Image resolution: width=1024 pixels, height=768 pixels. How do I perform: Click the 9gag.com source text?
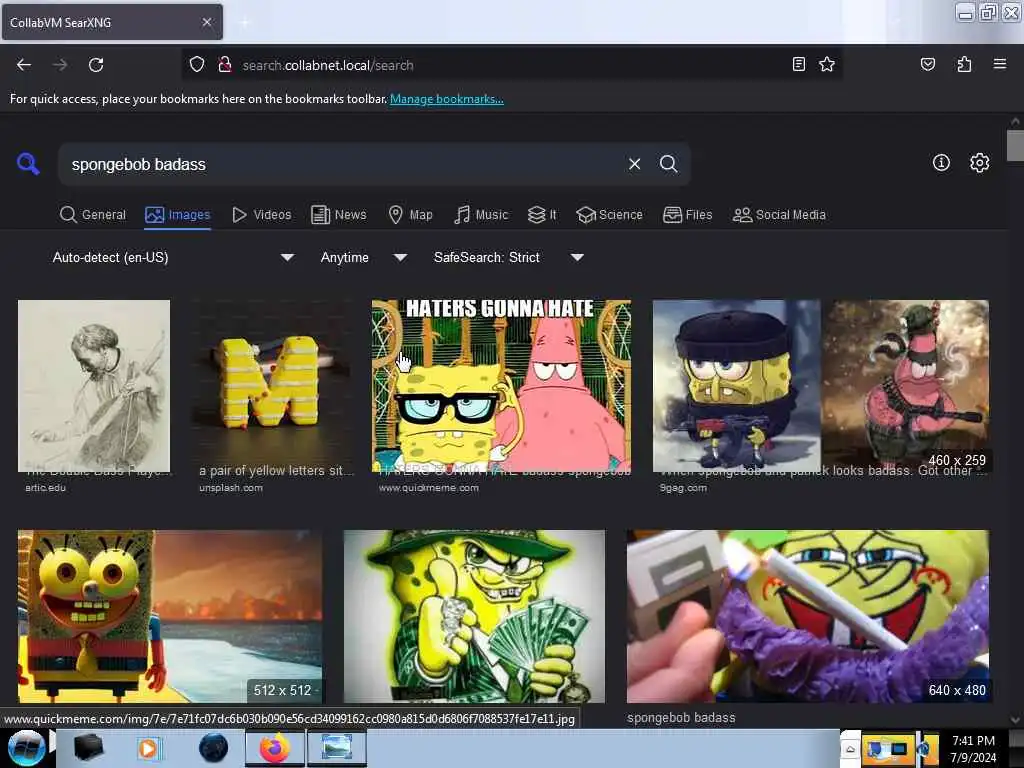(683, 488)
